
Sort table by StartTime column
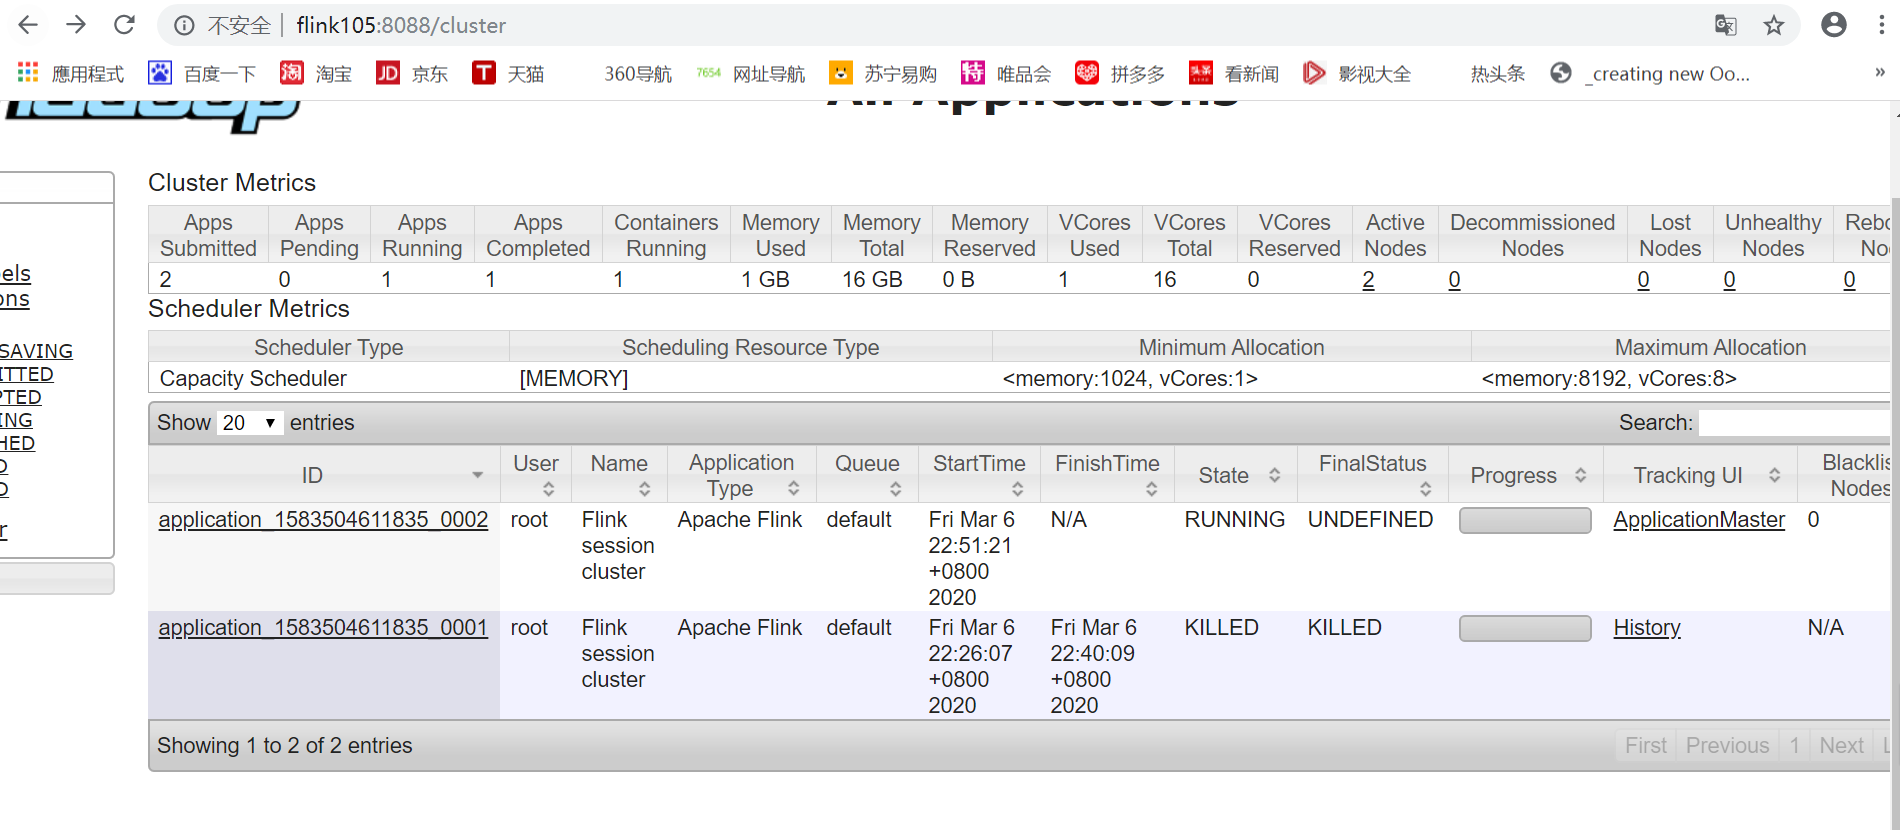pos(979,475)
